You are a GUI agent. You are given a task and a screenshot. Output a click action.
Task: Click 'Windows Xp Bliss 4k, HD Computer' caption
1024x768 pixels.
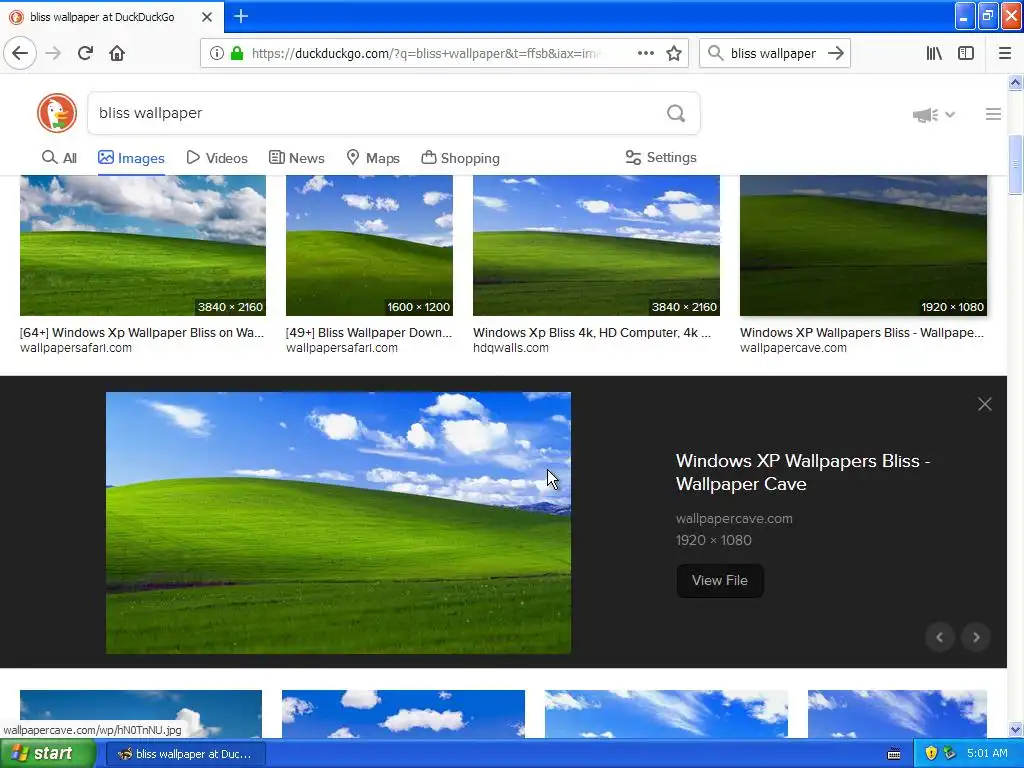click(x=592, y=332)
